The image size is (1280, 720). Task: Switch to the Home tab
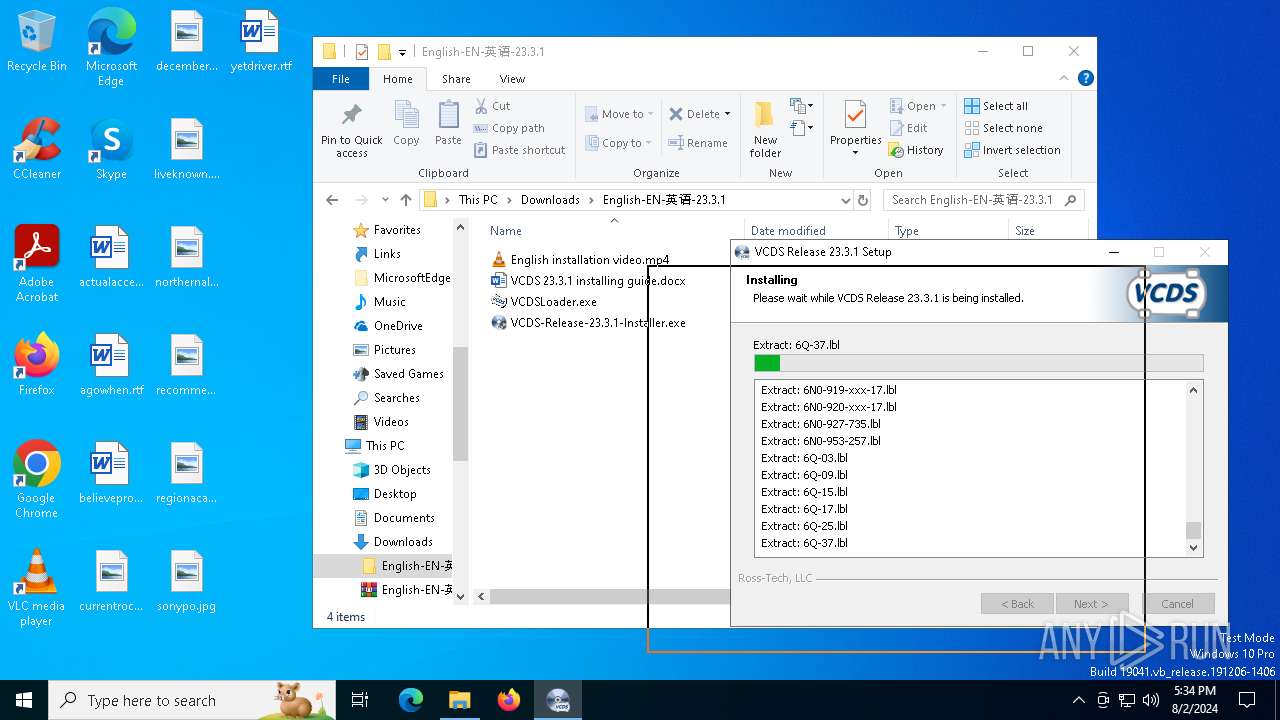click(397, 79)
